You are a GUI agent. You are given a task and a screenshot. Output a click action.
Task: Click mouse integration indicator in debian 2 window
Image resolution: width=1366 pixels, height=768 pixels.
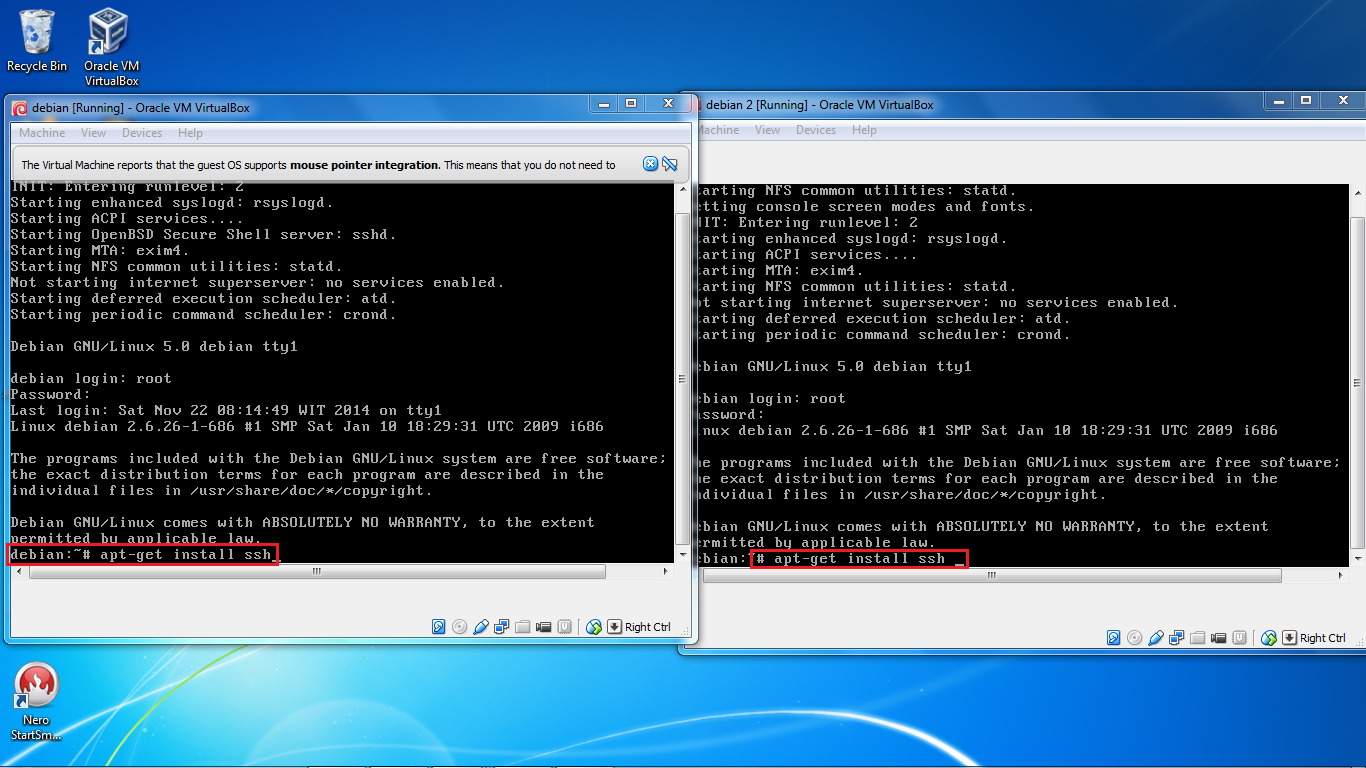pos(1269,638)
